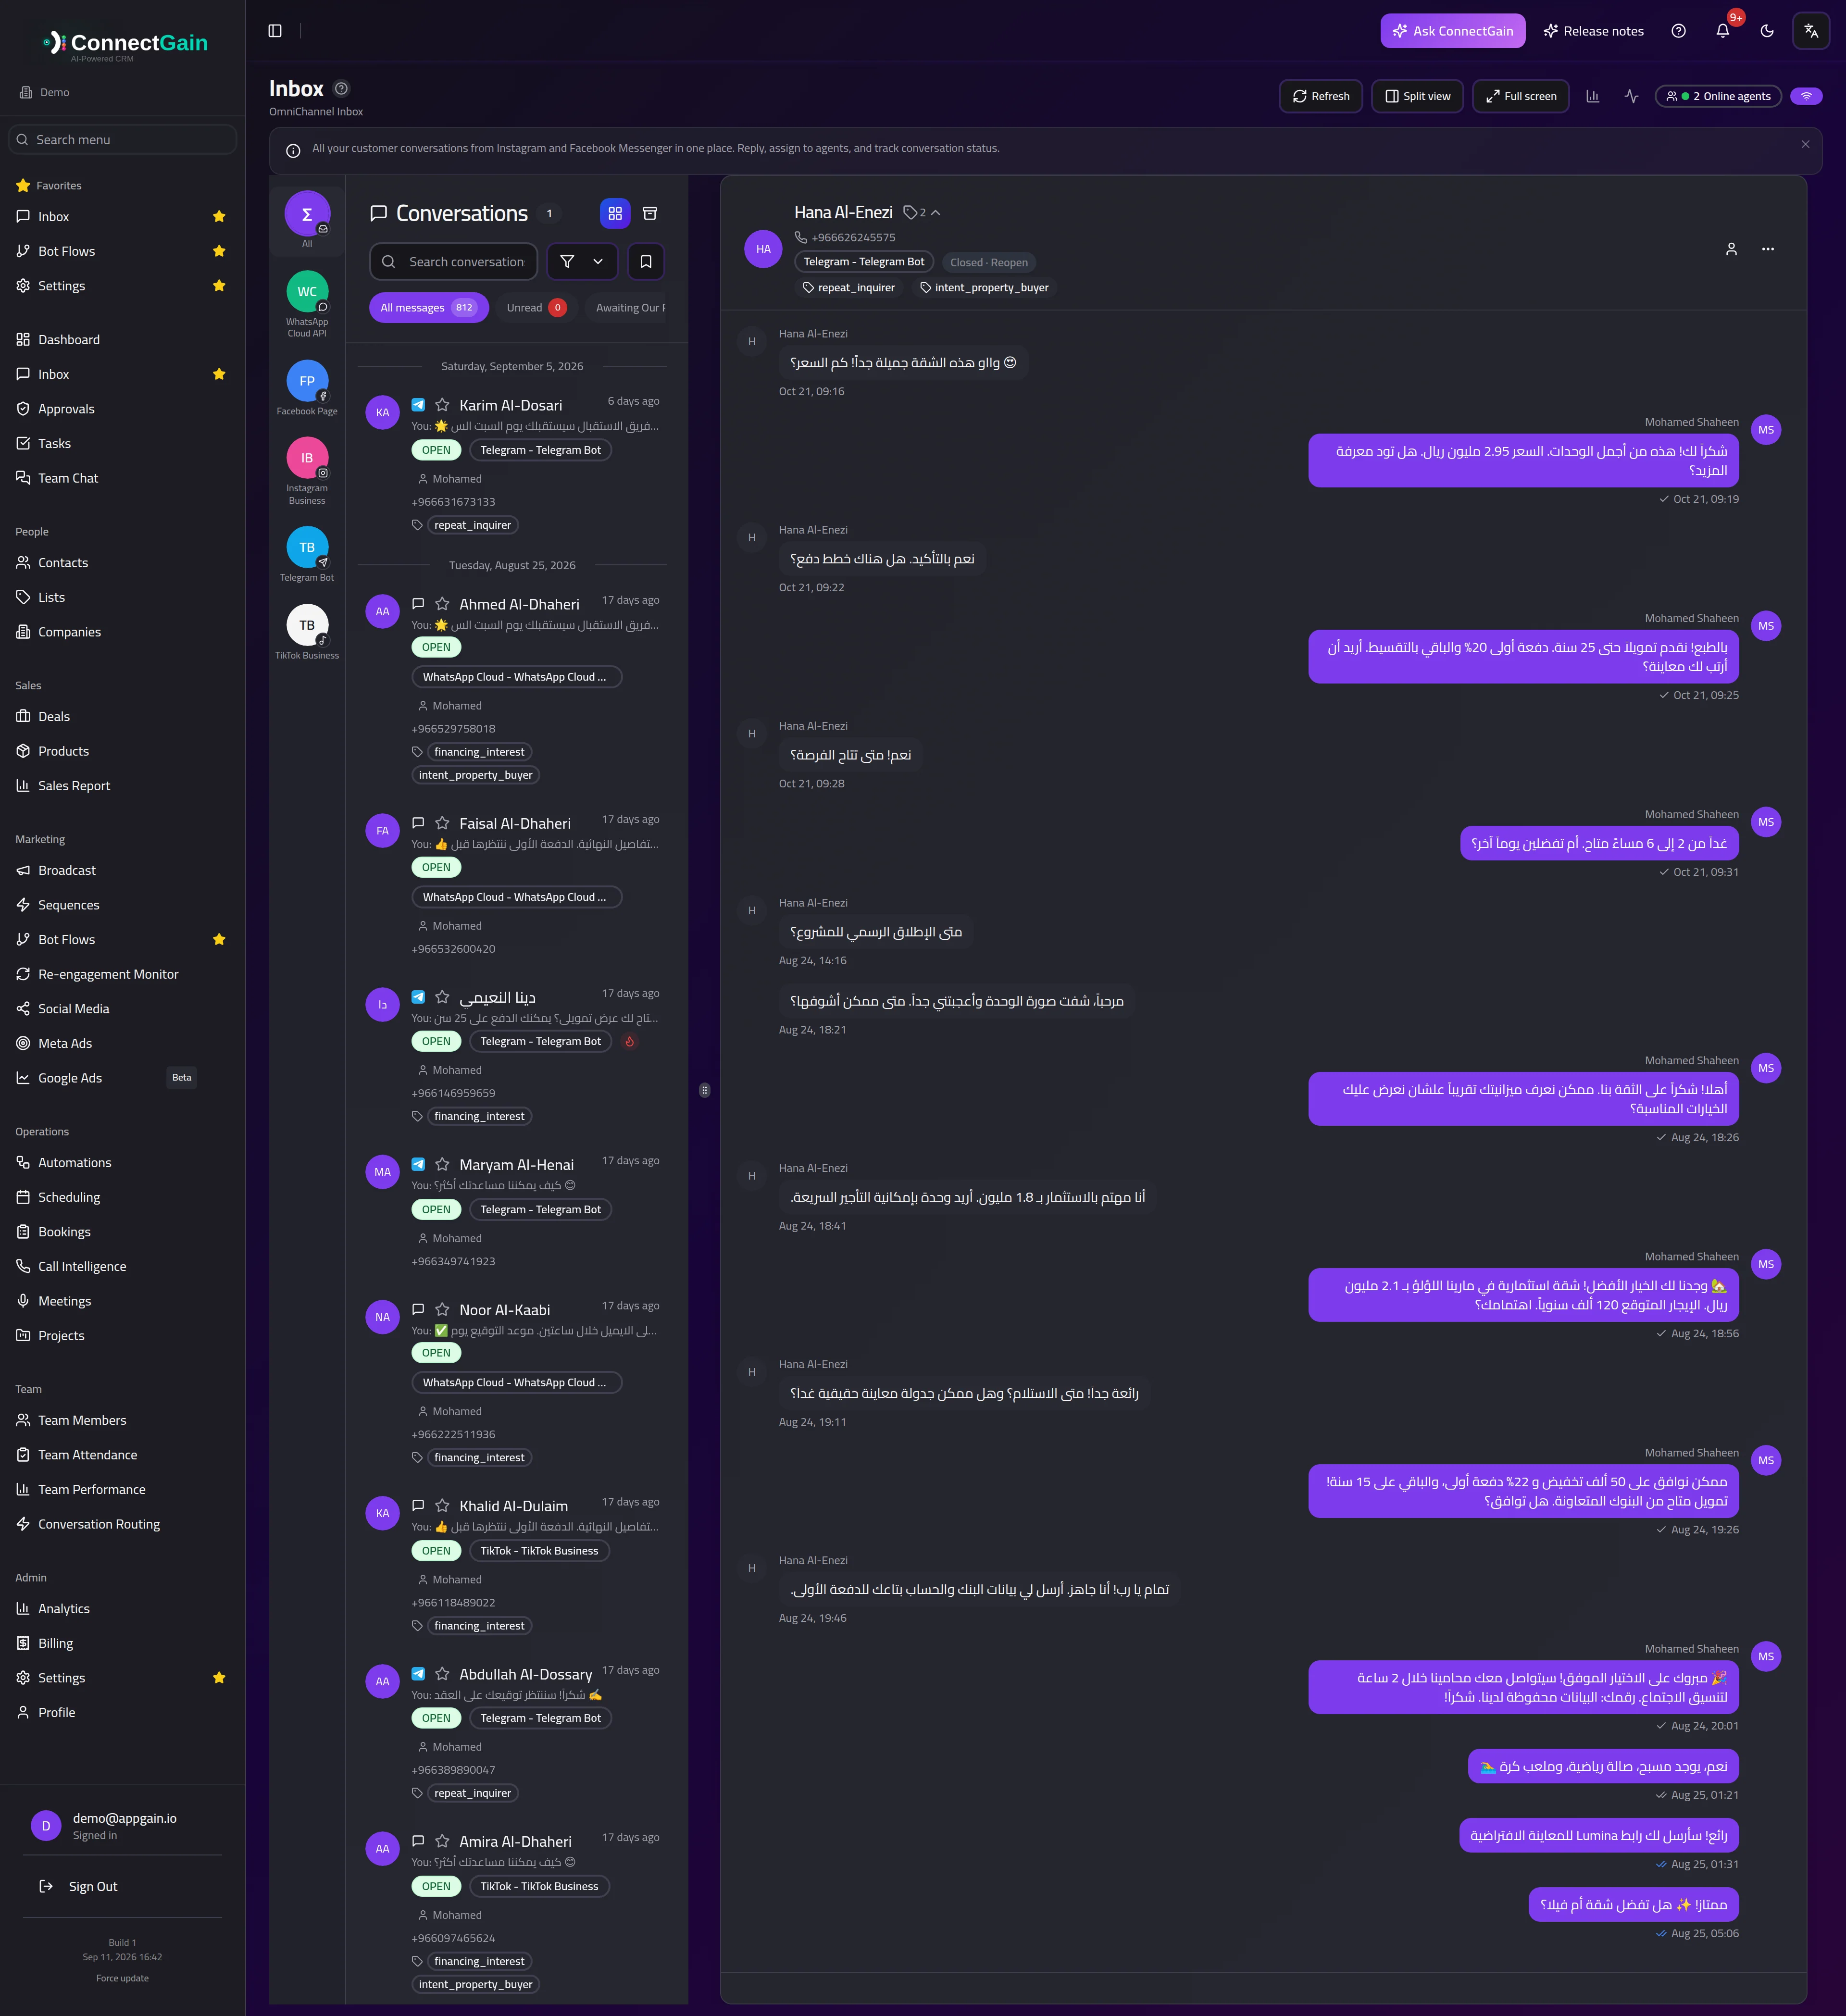The width and height of the screenshot is (1846, 2016).
Task: Open the chat more options ellipsis
Action: click(1768, 249)
